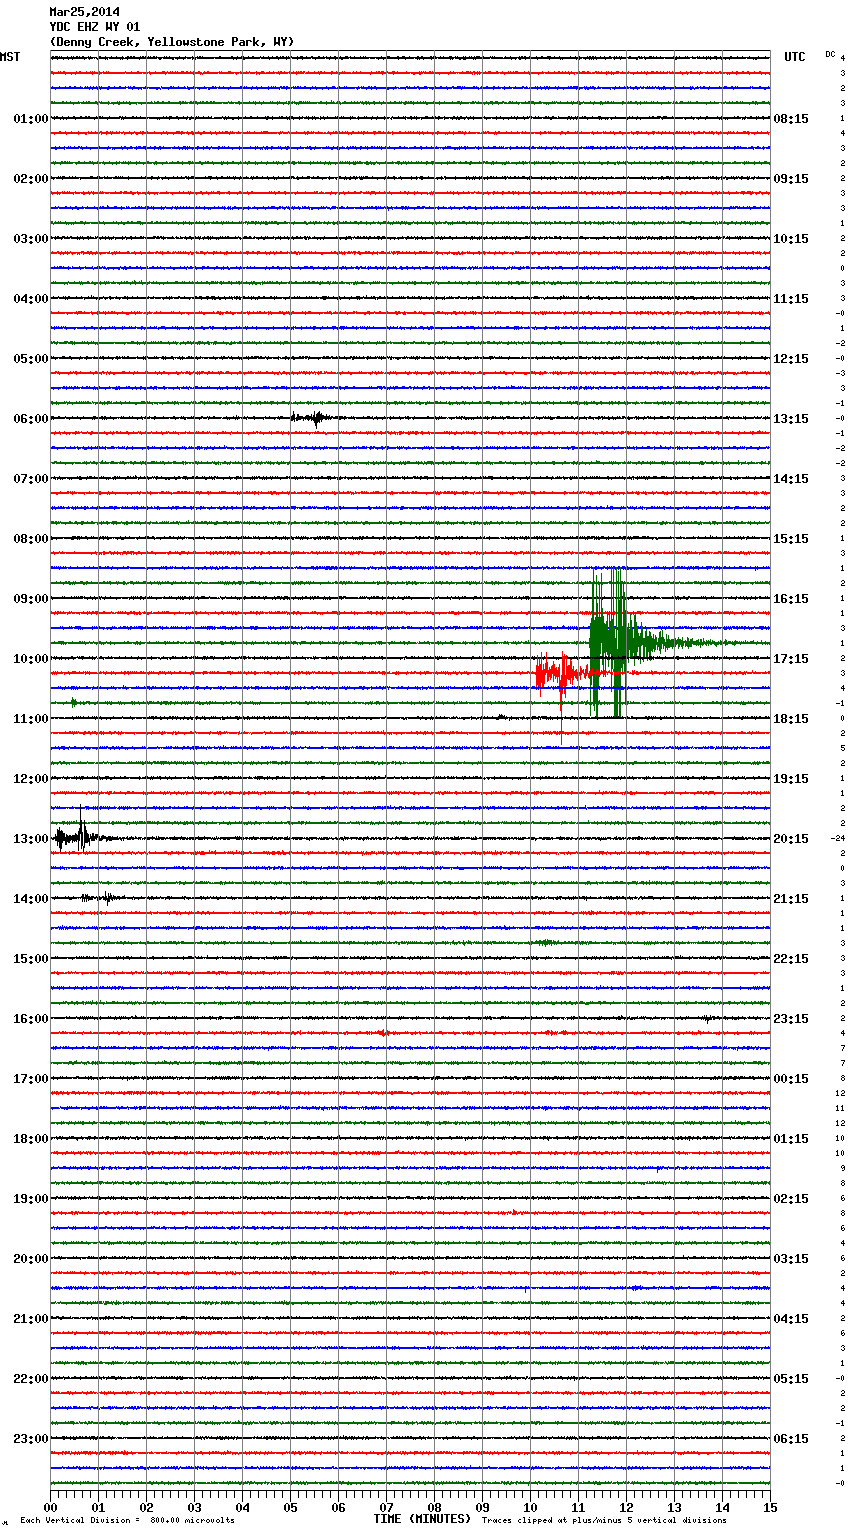Click the vertical division microvolts scale note
This screenshot has width=850, height=1534.
(127, 1520)
